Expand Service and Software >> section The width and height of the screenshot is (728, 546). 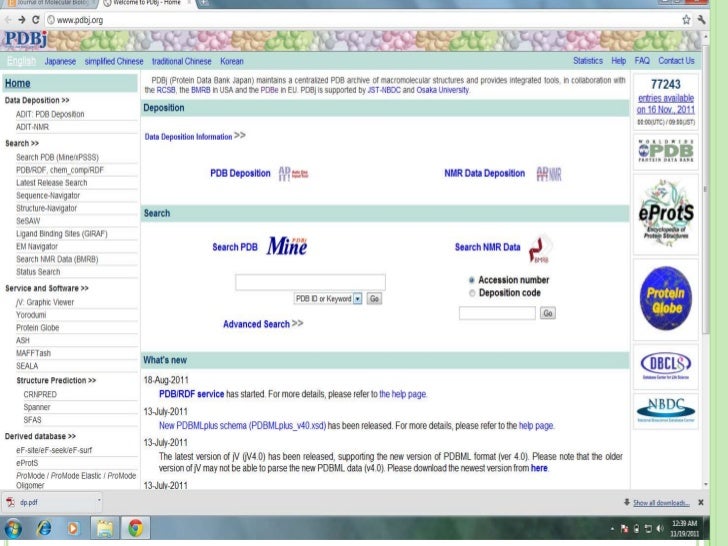(x=47, y=288)
